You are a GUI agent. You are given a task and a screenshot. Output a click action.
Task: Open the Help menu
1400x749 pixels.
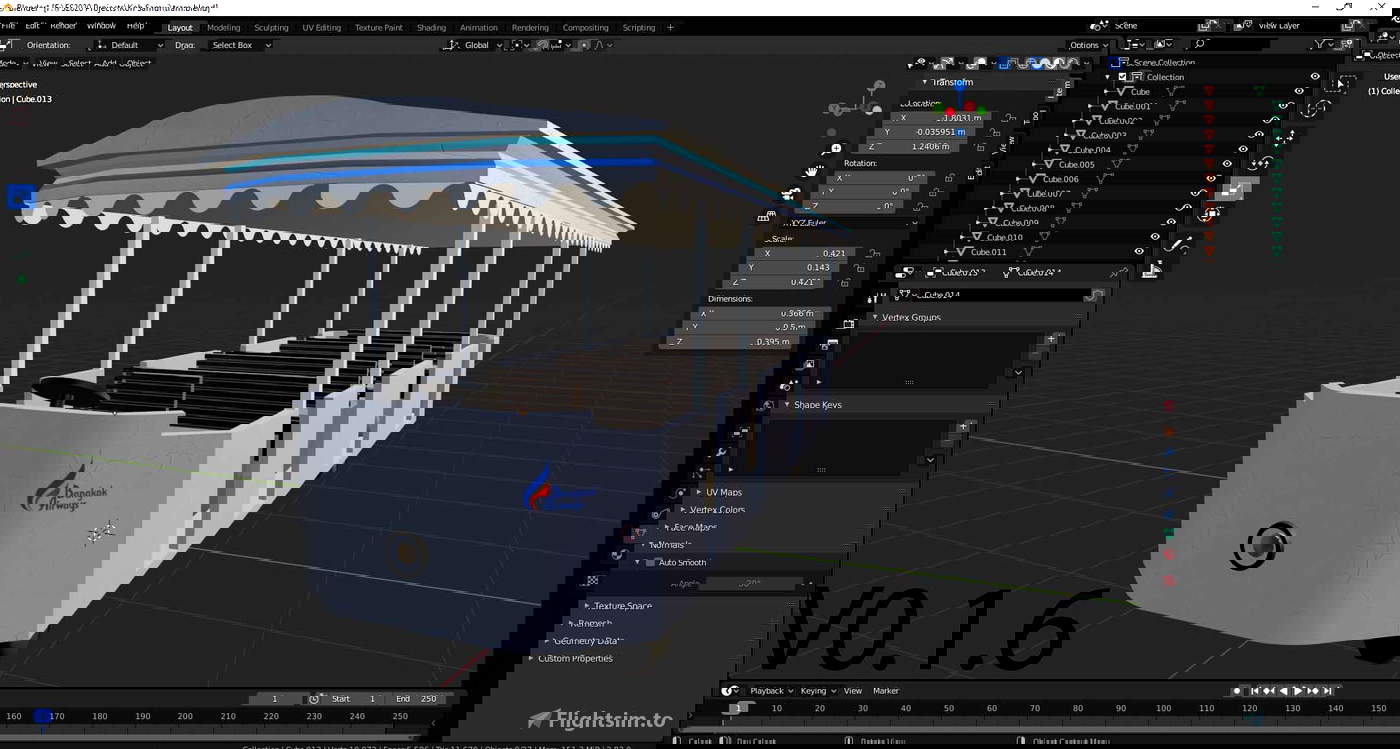135,26
